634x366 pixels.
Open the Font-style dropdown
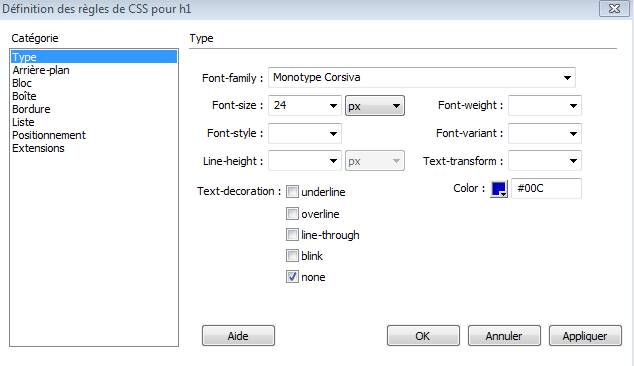[x=305, y=133]
